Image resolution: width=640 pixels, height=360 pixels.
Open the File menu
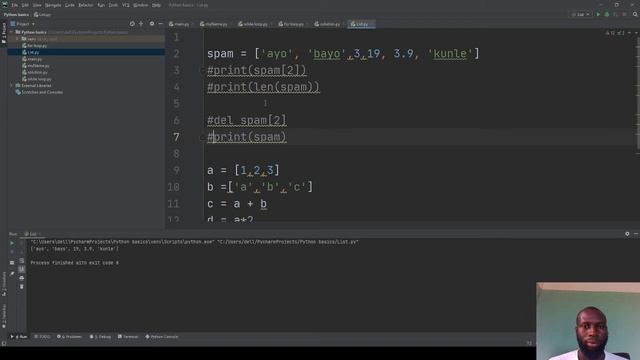tap(15, 5)
